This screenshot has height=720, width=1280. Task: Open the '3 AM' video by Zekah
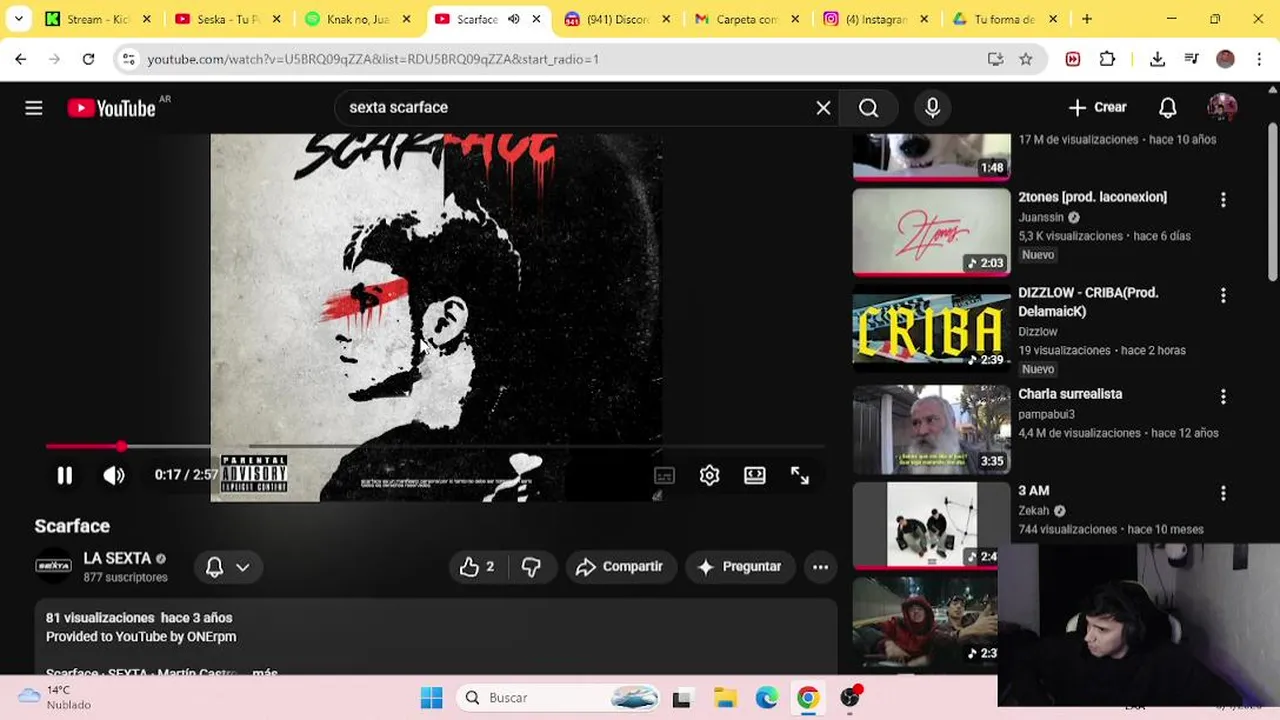[x=1033, y=491]
